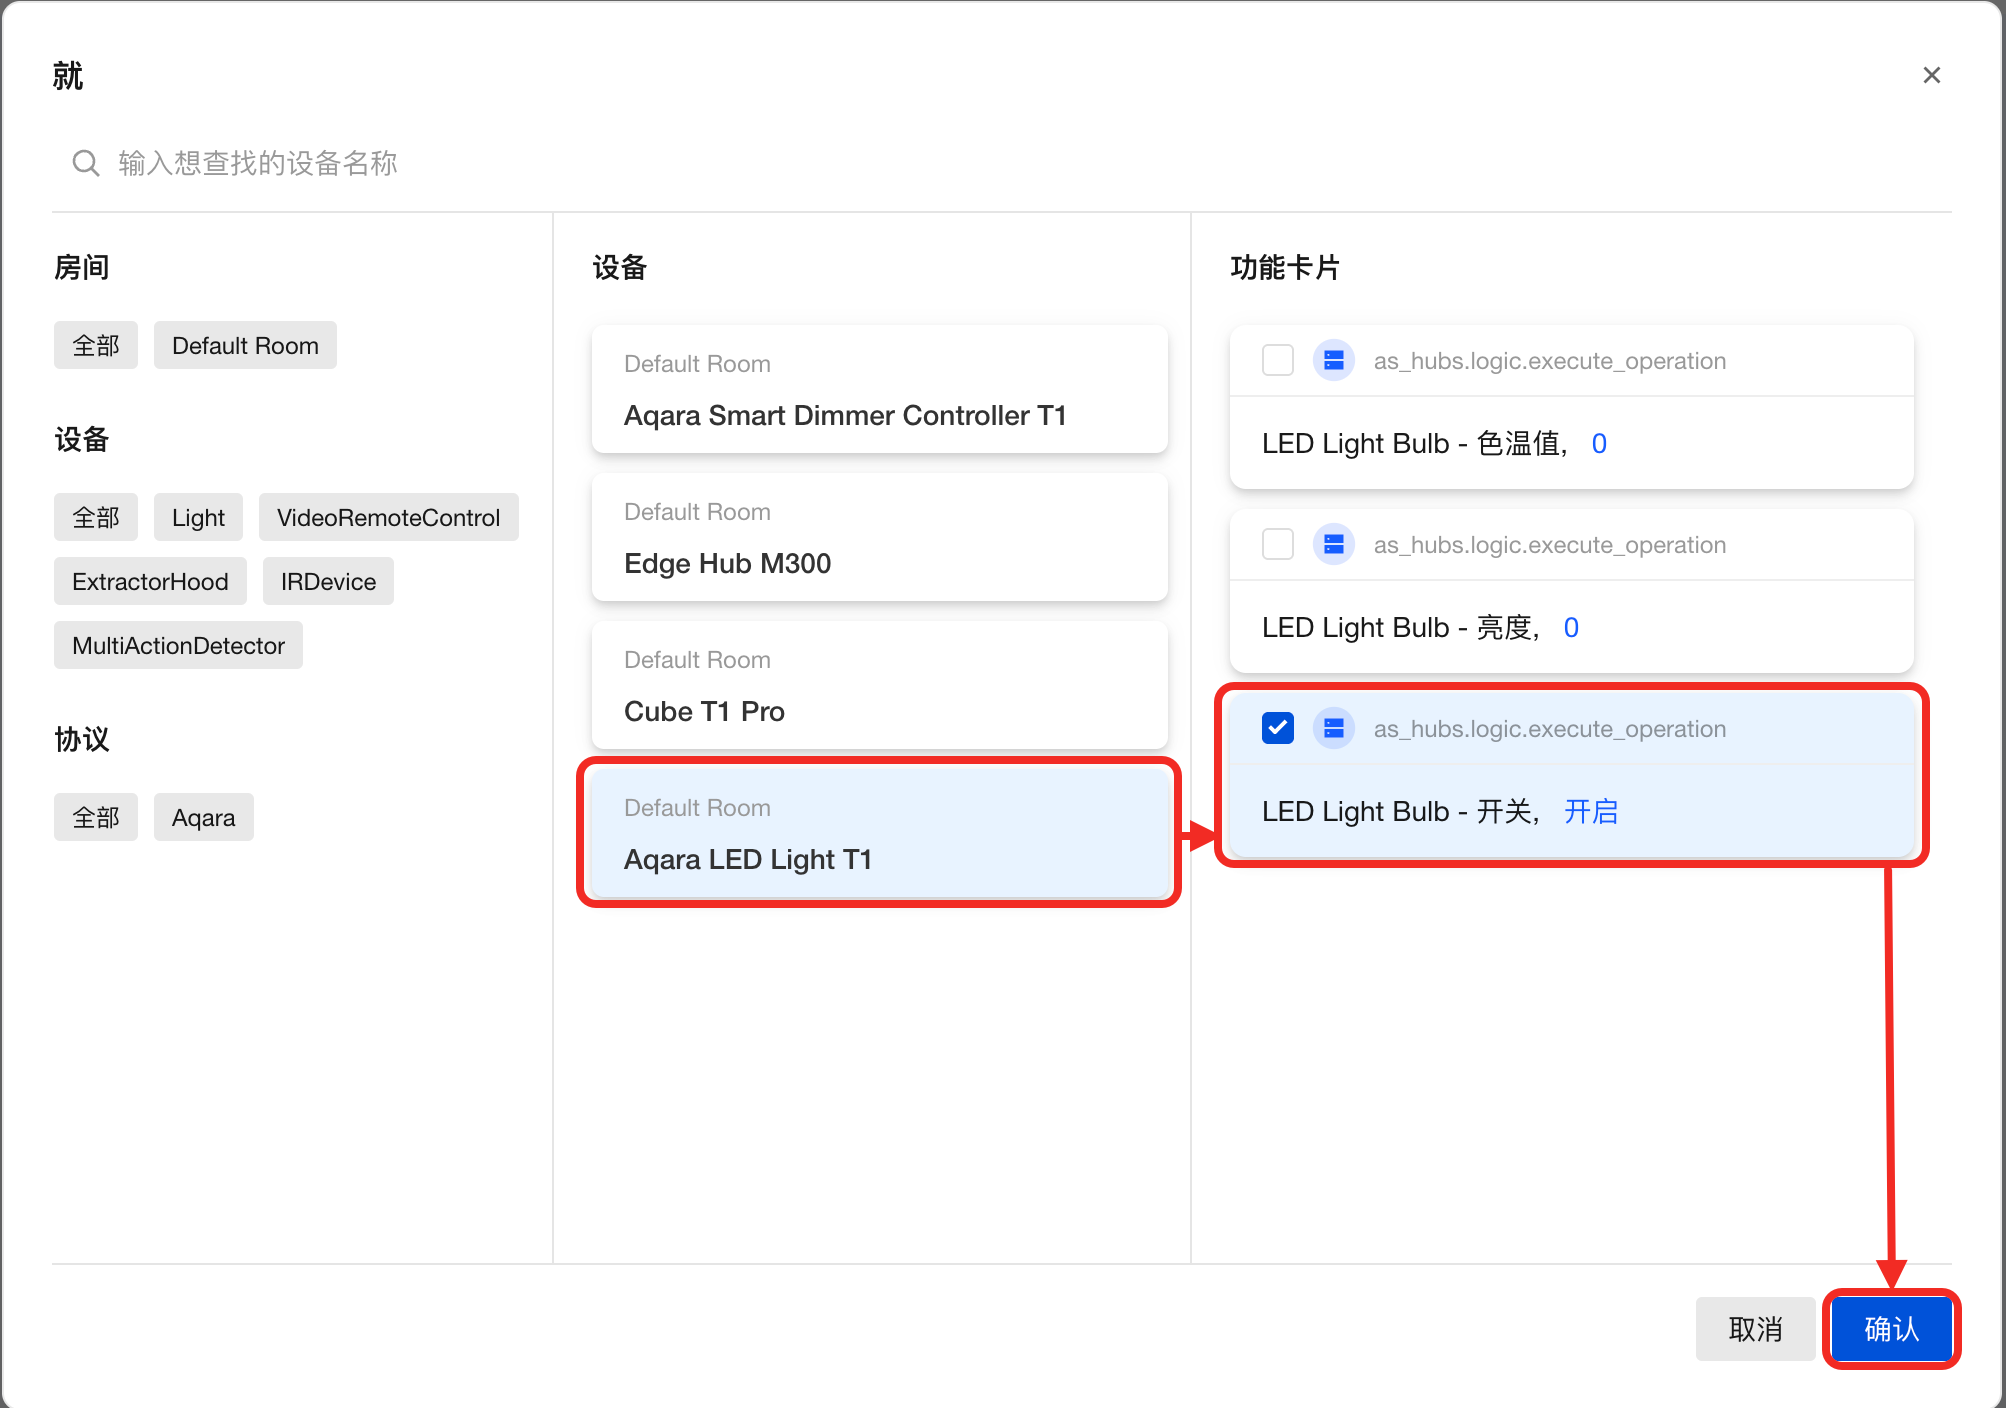2006x1408 pixels.
Task: Filter protocol by Aqara tag
Action: pyautogui.click(x=203, y=817)
